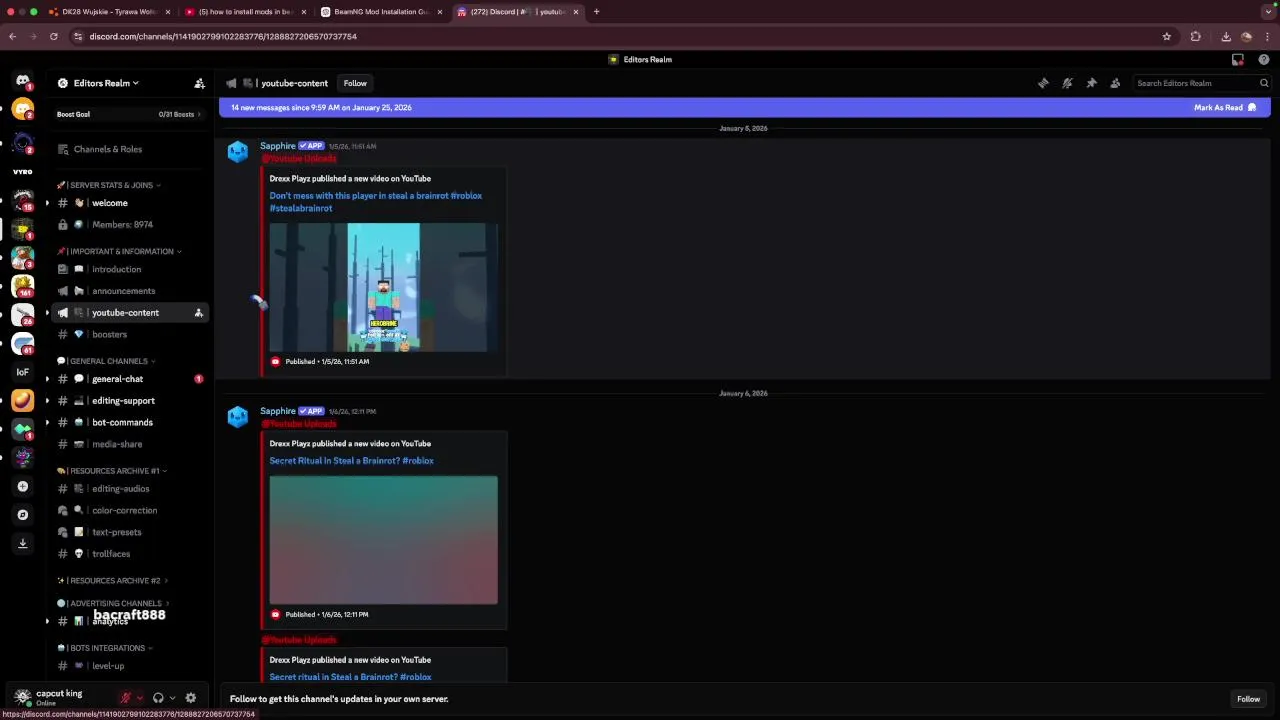Screen dimensions: 1280x720
Task: Open bot-commands channel
Action: tap(130, 423)
